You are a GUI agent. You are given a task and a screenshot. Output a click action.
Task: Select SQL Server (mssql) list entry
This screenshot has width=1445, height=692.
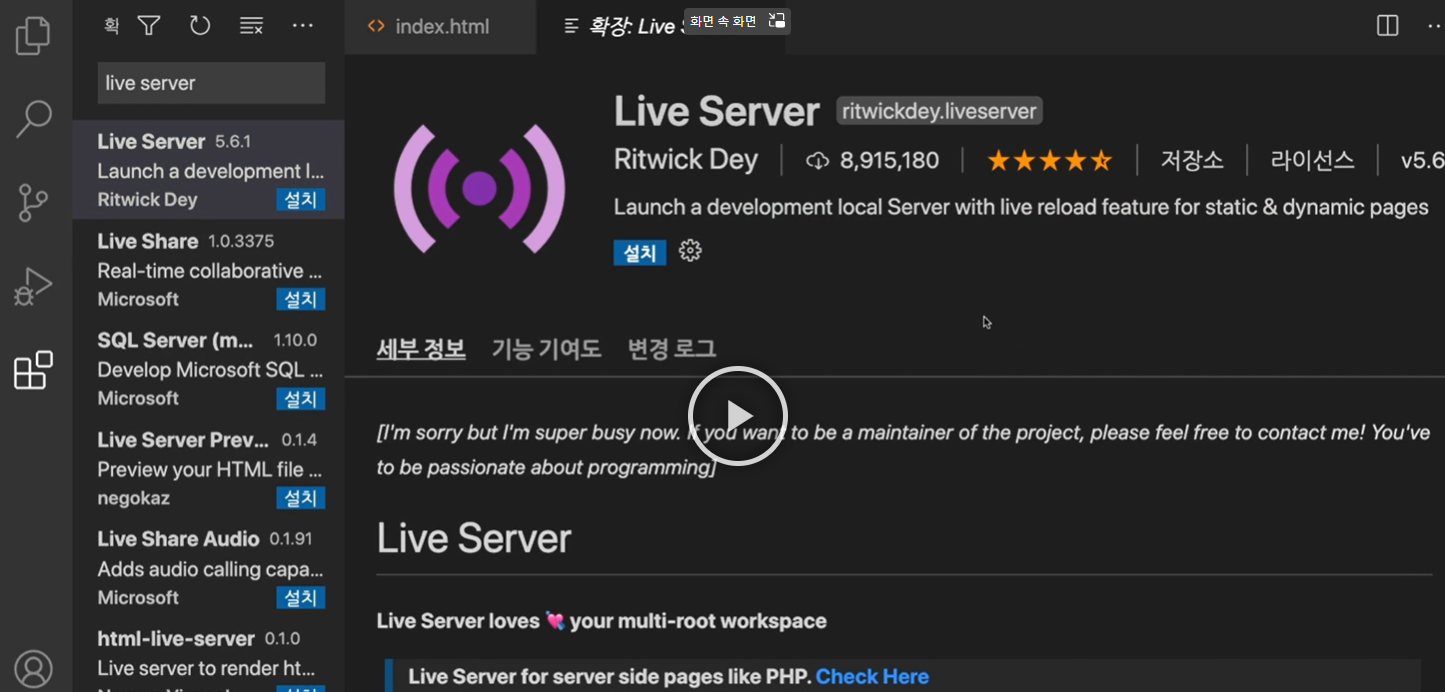click(208, 369)
